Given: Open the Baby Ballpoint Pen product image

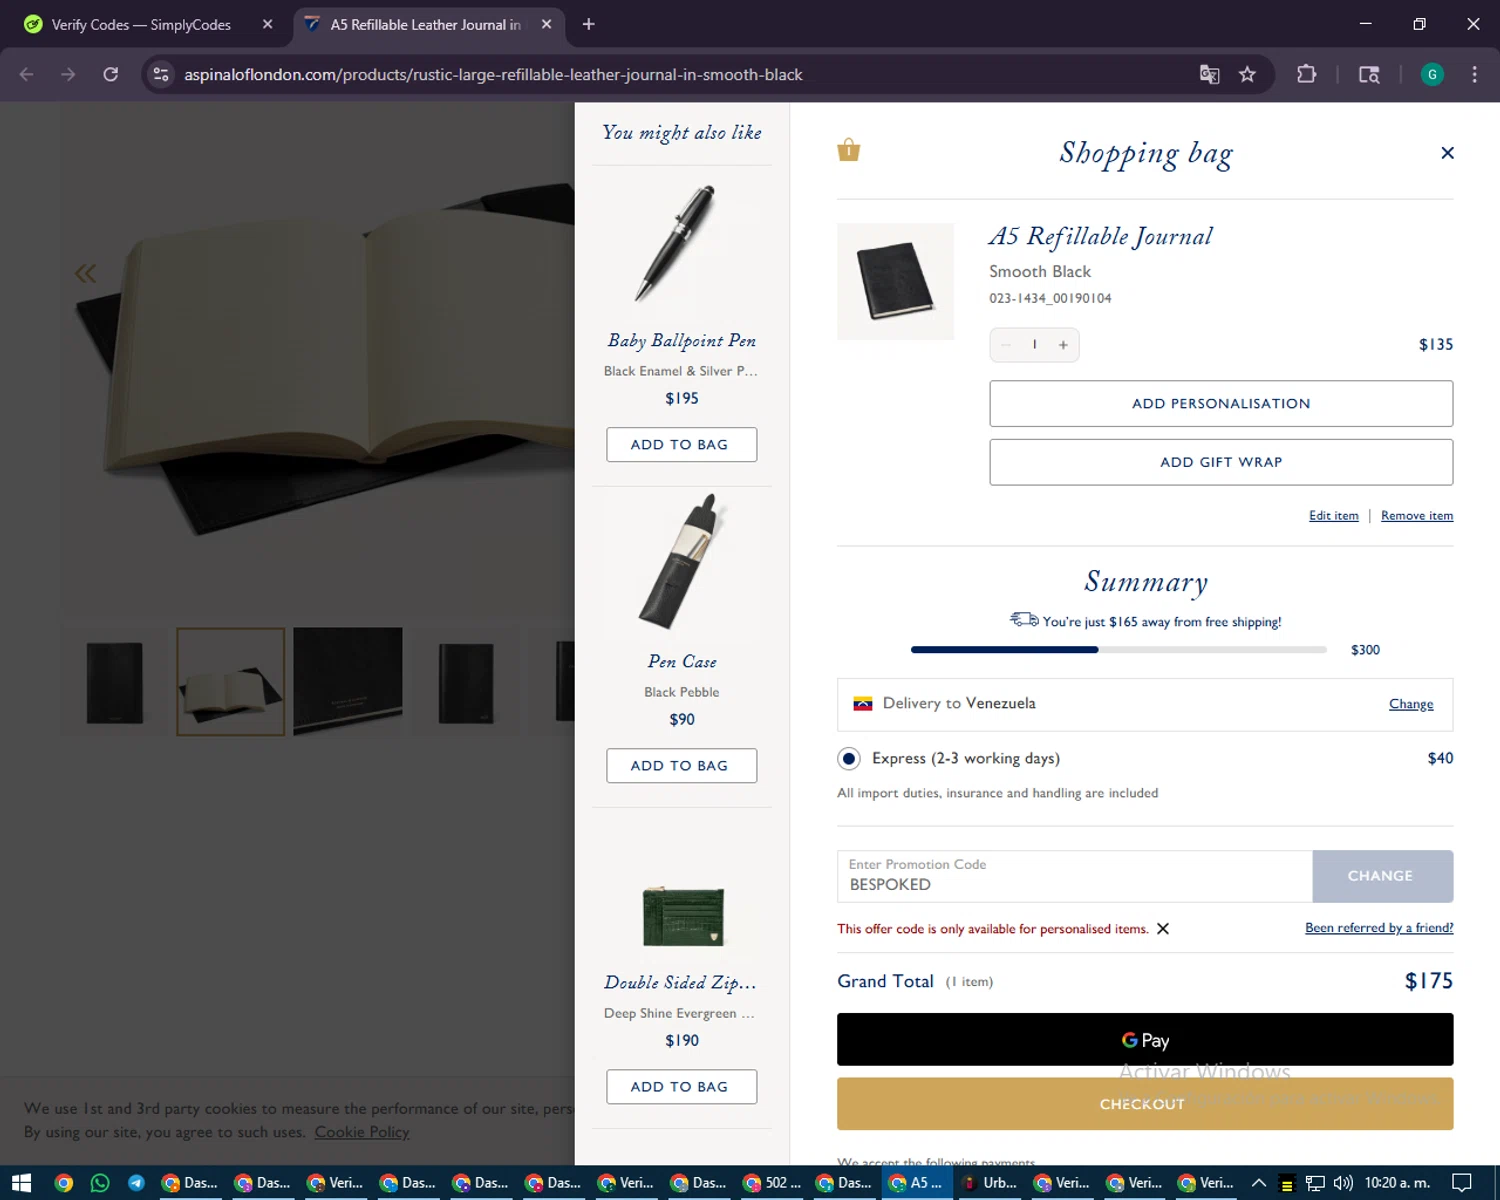Looking at the screenshot, I should pos(680,244).
